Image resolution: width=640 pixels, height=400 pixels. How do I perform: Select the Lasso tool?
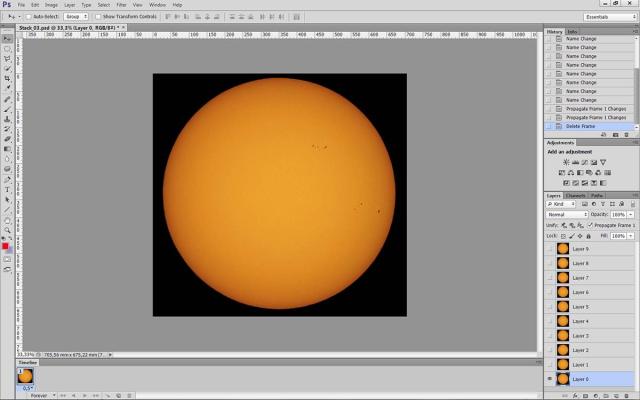[x=7, y=58]
